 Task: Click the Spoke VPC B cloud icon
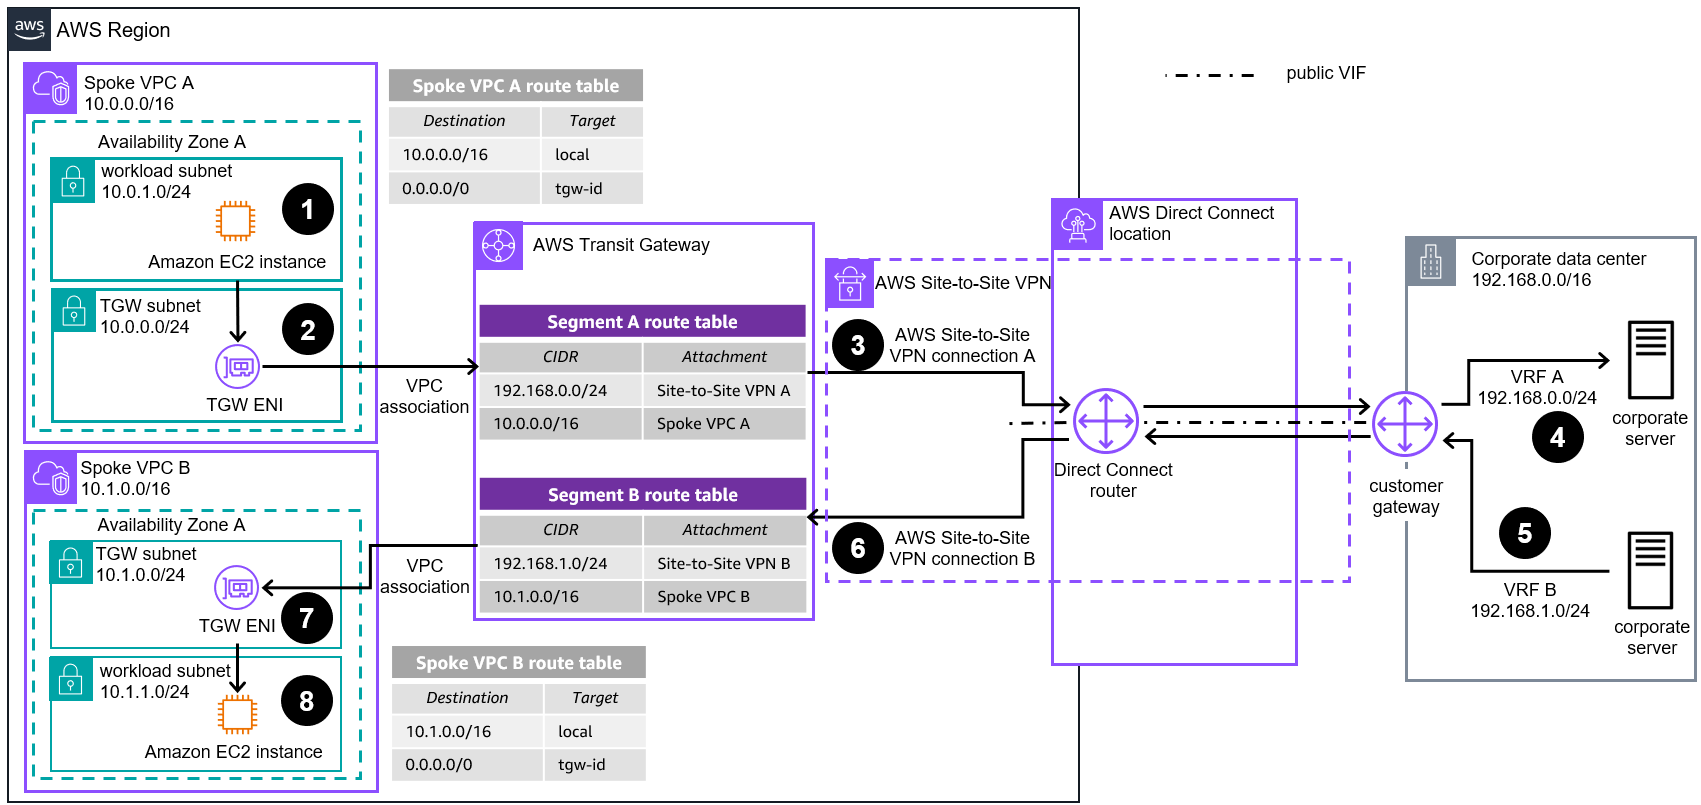pos(51,477)
